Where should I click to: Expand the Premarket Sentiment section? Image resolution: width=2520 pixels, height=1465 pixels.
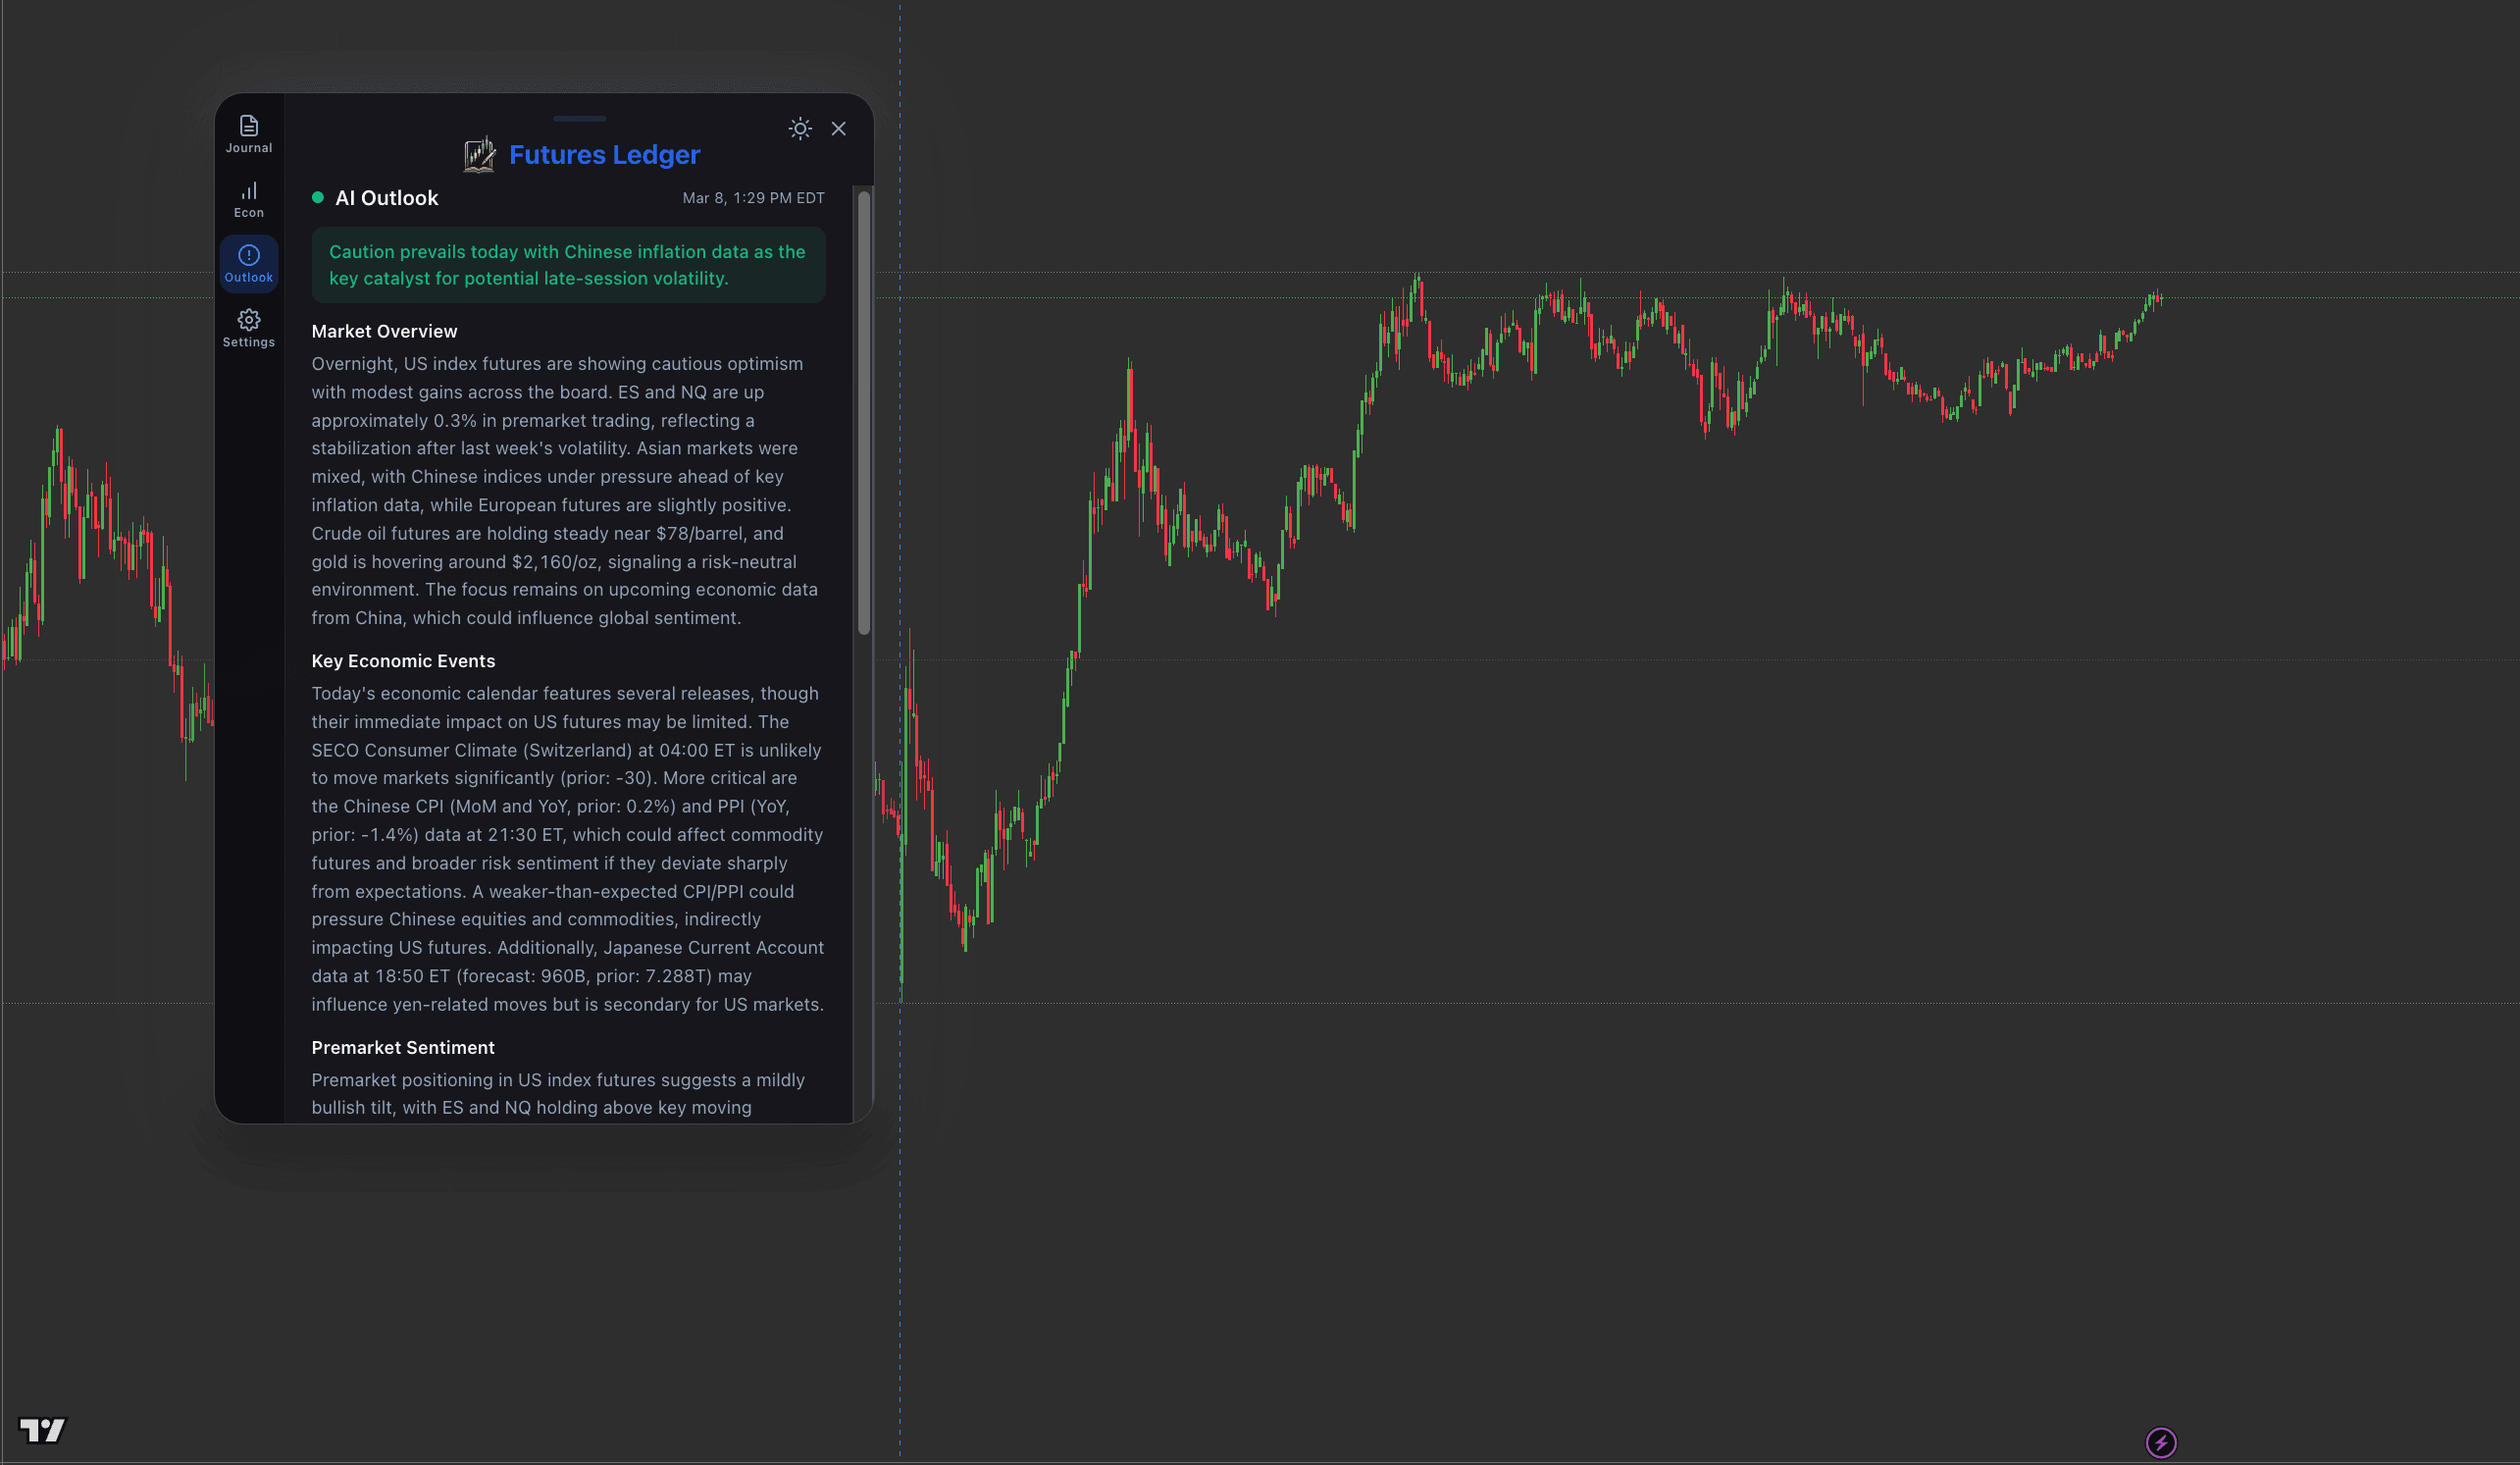coord(402,1047)
